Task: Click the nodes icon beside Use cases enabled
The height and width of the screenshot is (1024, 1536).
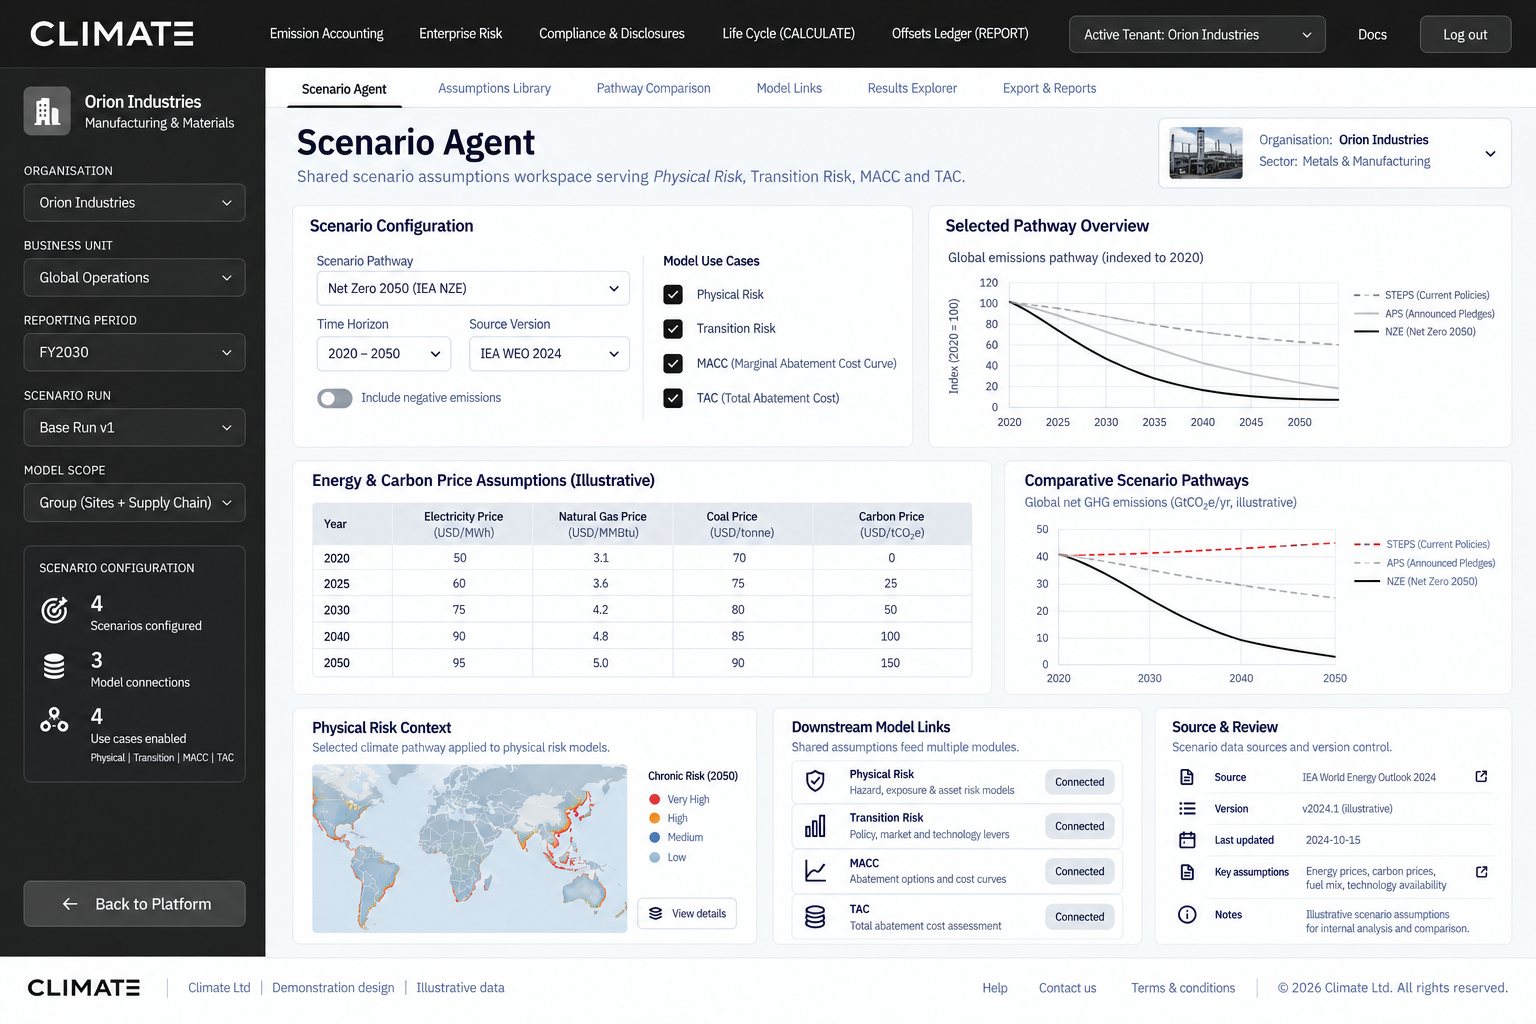Action: 54,720
